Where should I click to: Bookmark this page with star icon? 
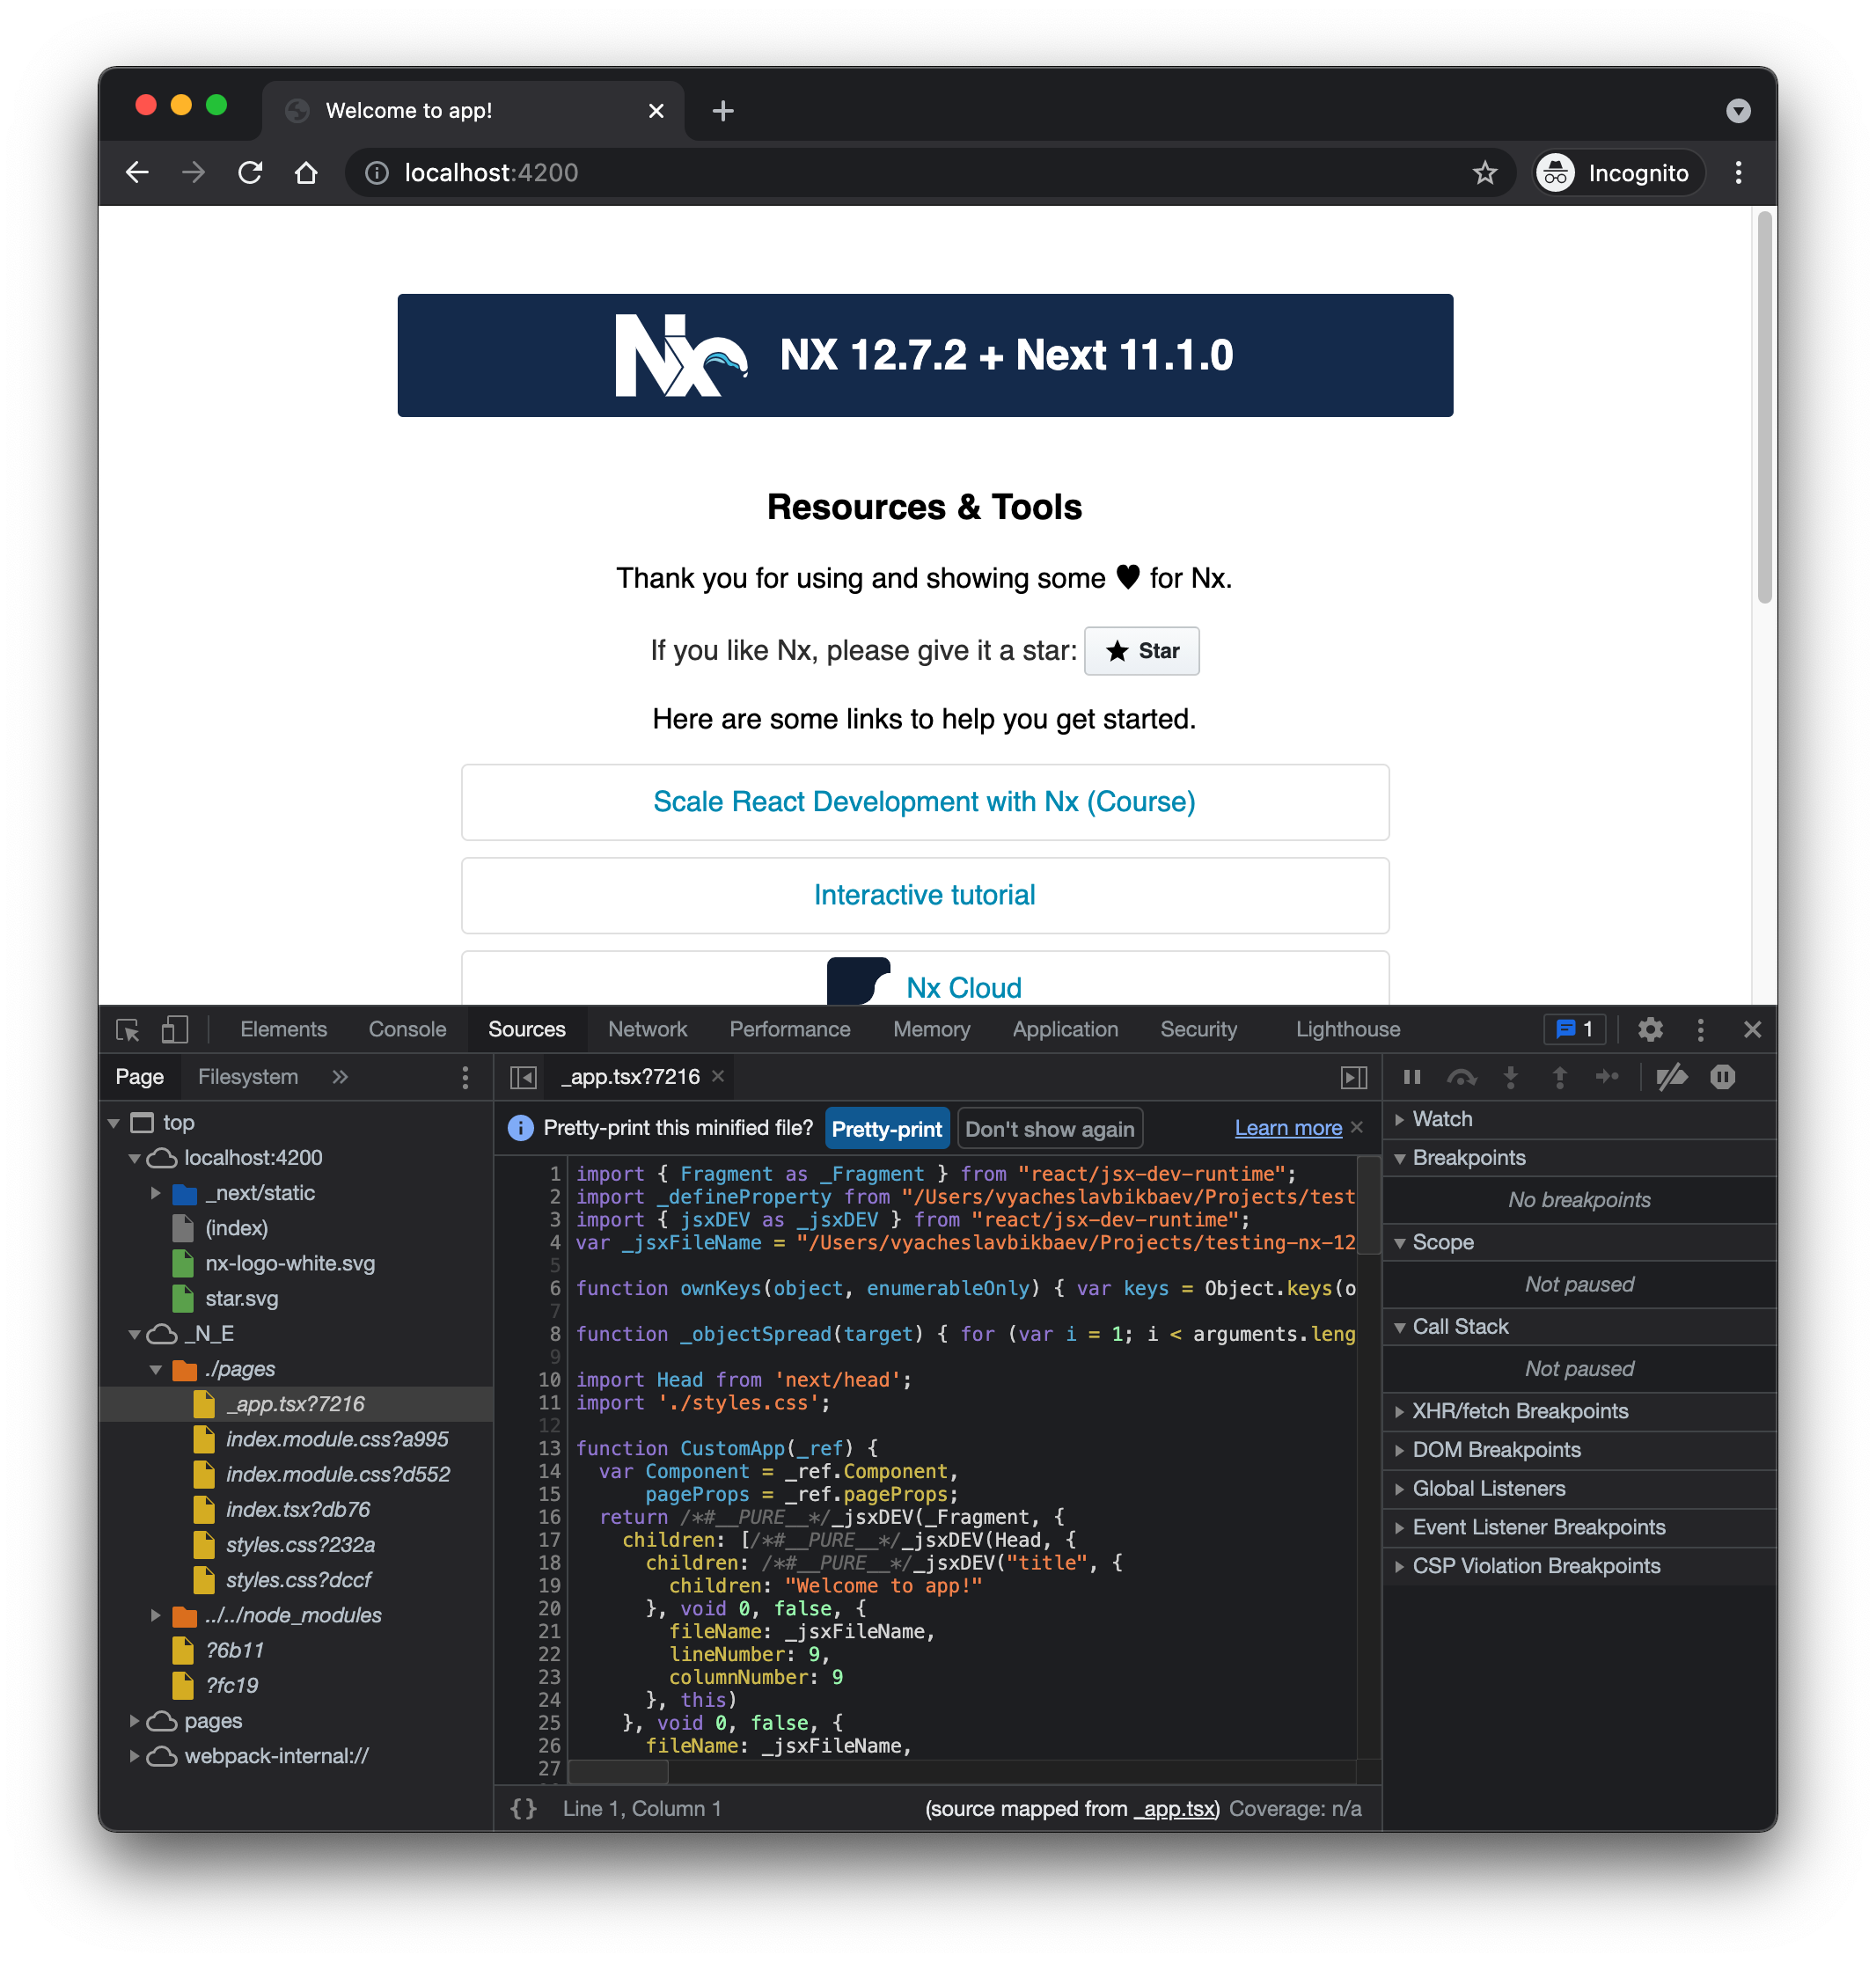1485,173
